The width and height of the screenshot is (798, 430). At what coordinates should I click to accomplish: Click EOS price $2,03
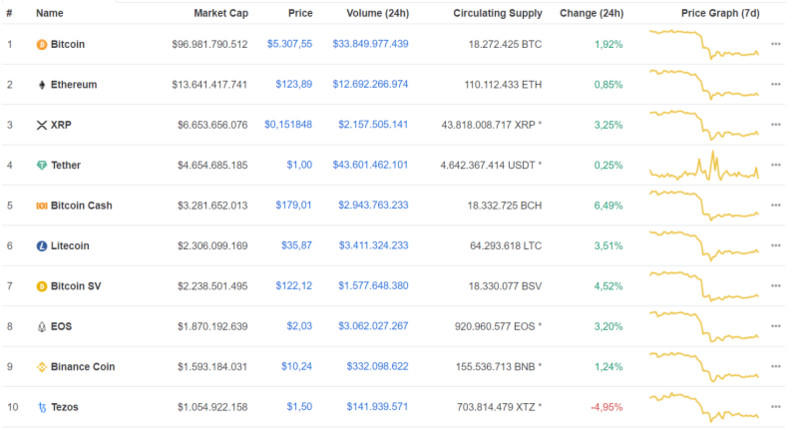[299, 326]
